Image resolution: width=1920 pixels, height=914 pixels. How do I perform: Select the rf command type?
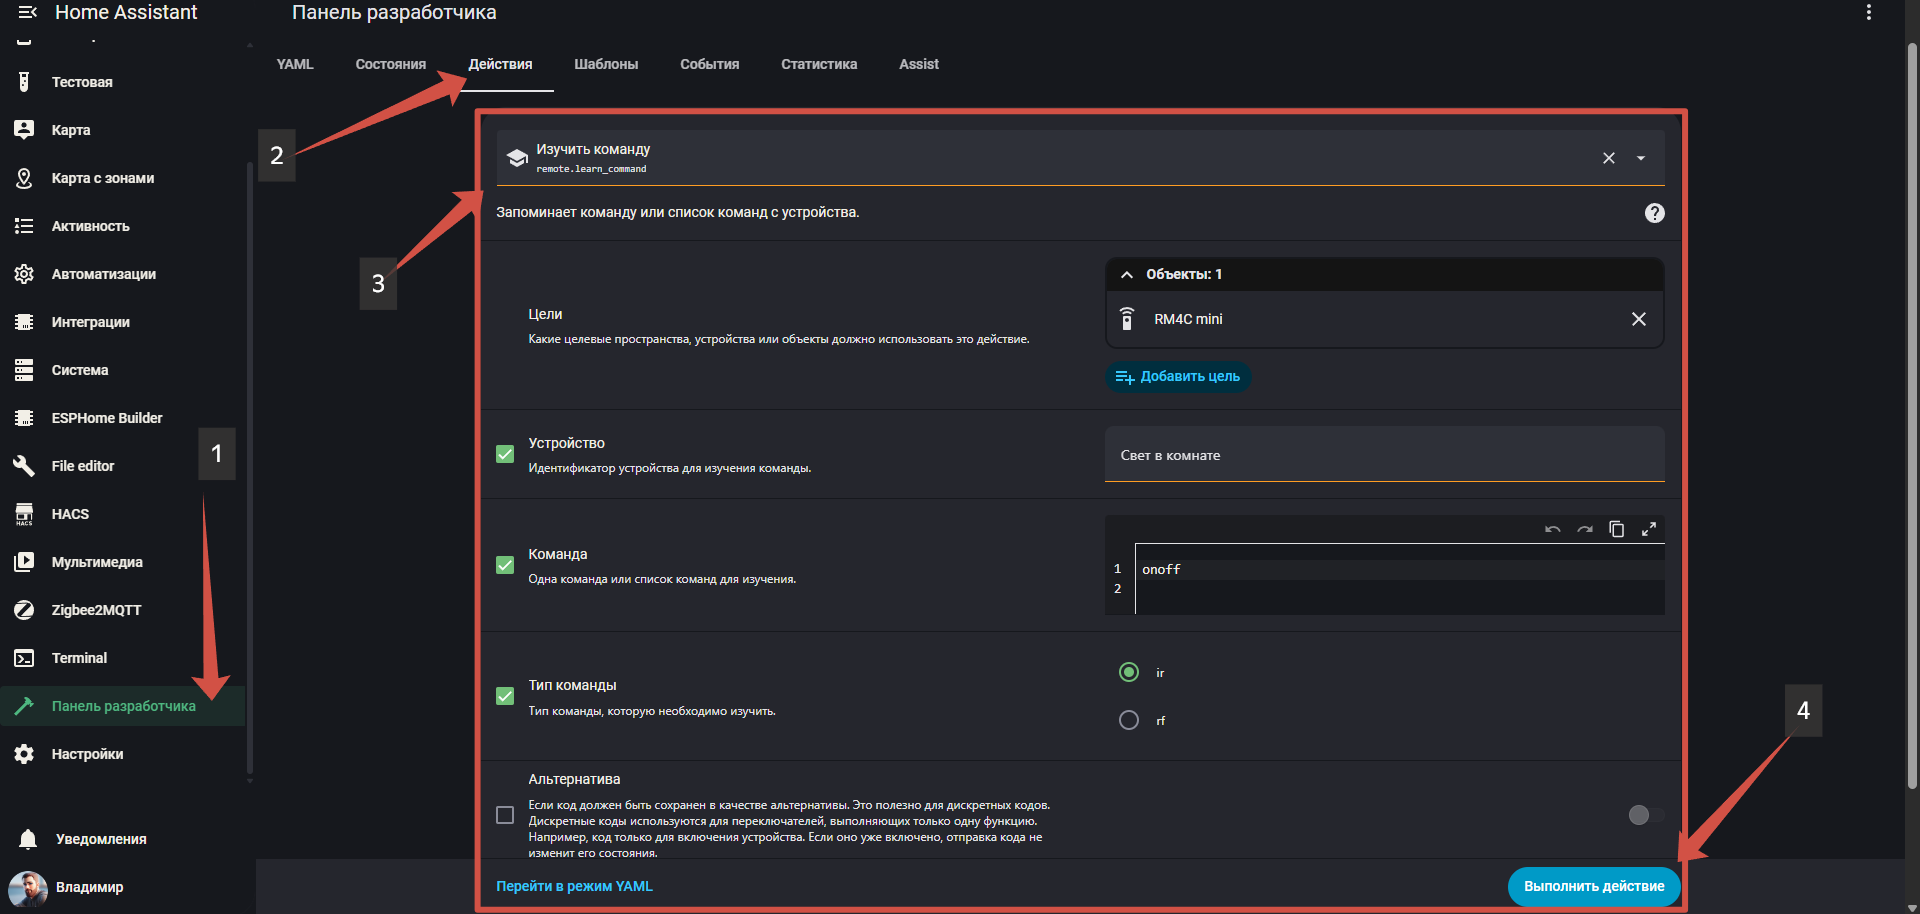pos(1129,720)
